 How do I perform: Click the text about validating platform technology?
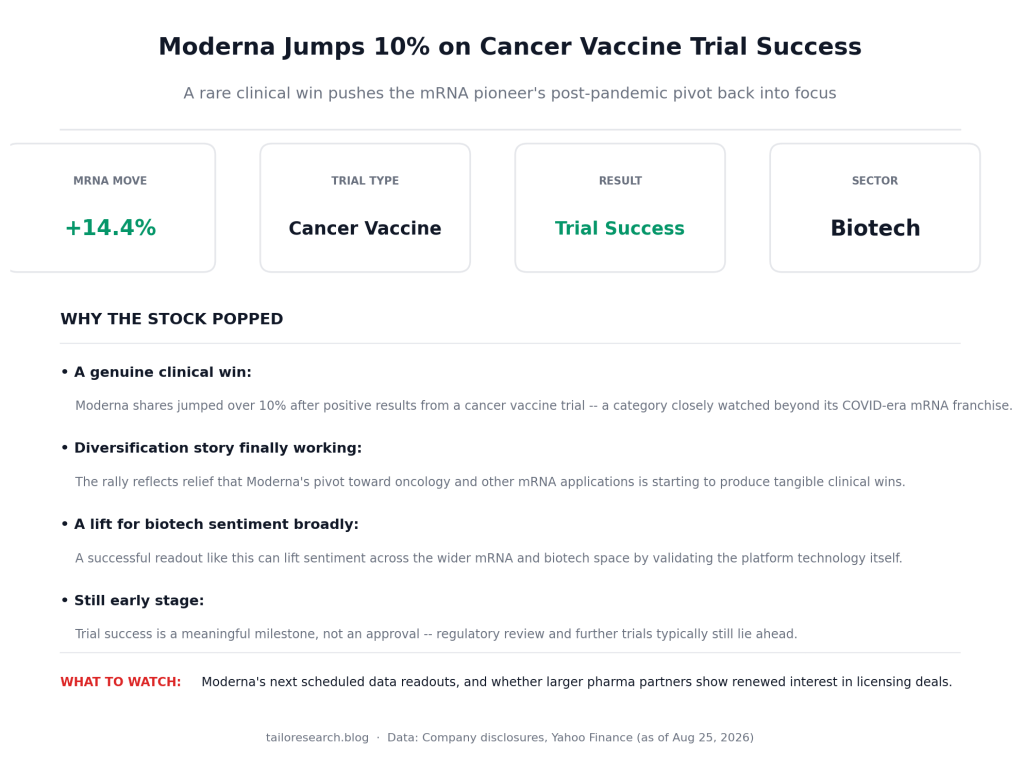pyautogui.click(x=489, y=558)
